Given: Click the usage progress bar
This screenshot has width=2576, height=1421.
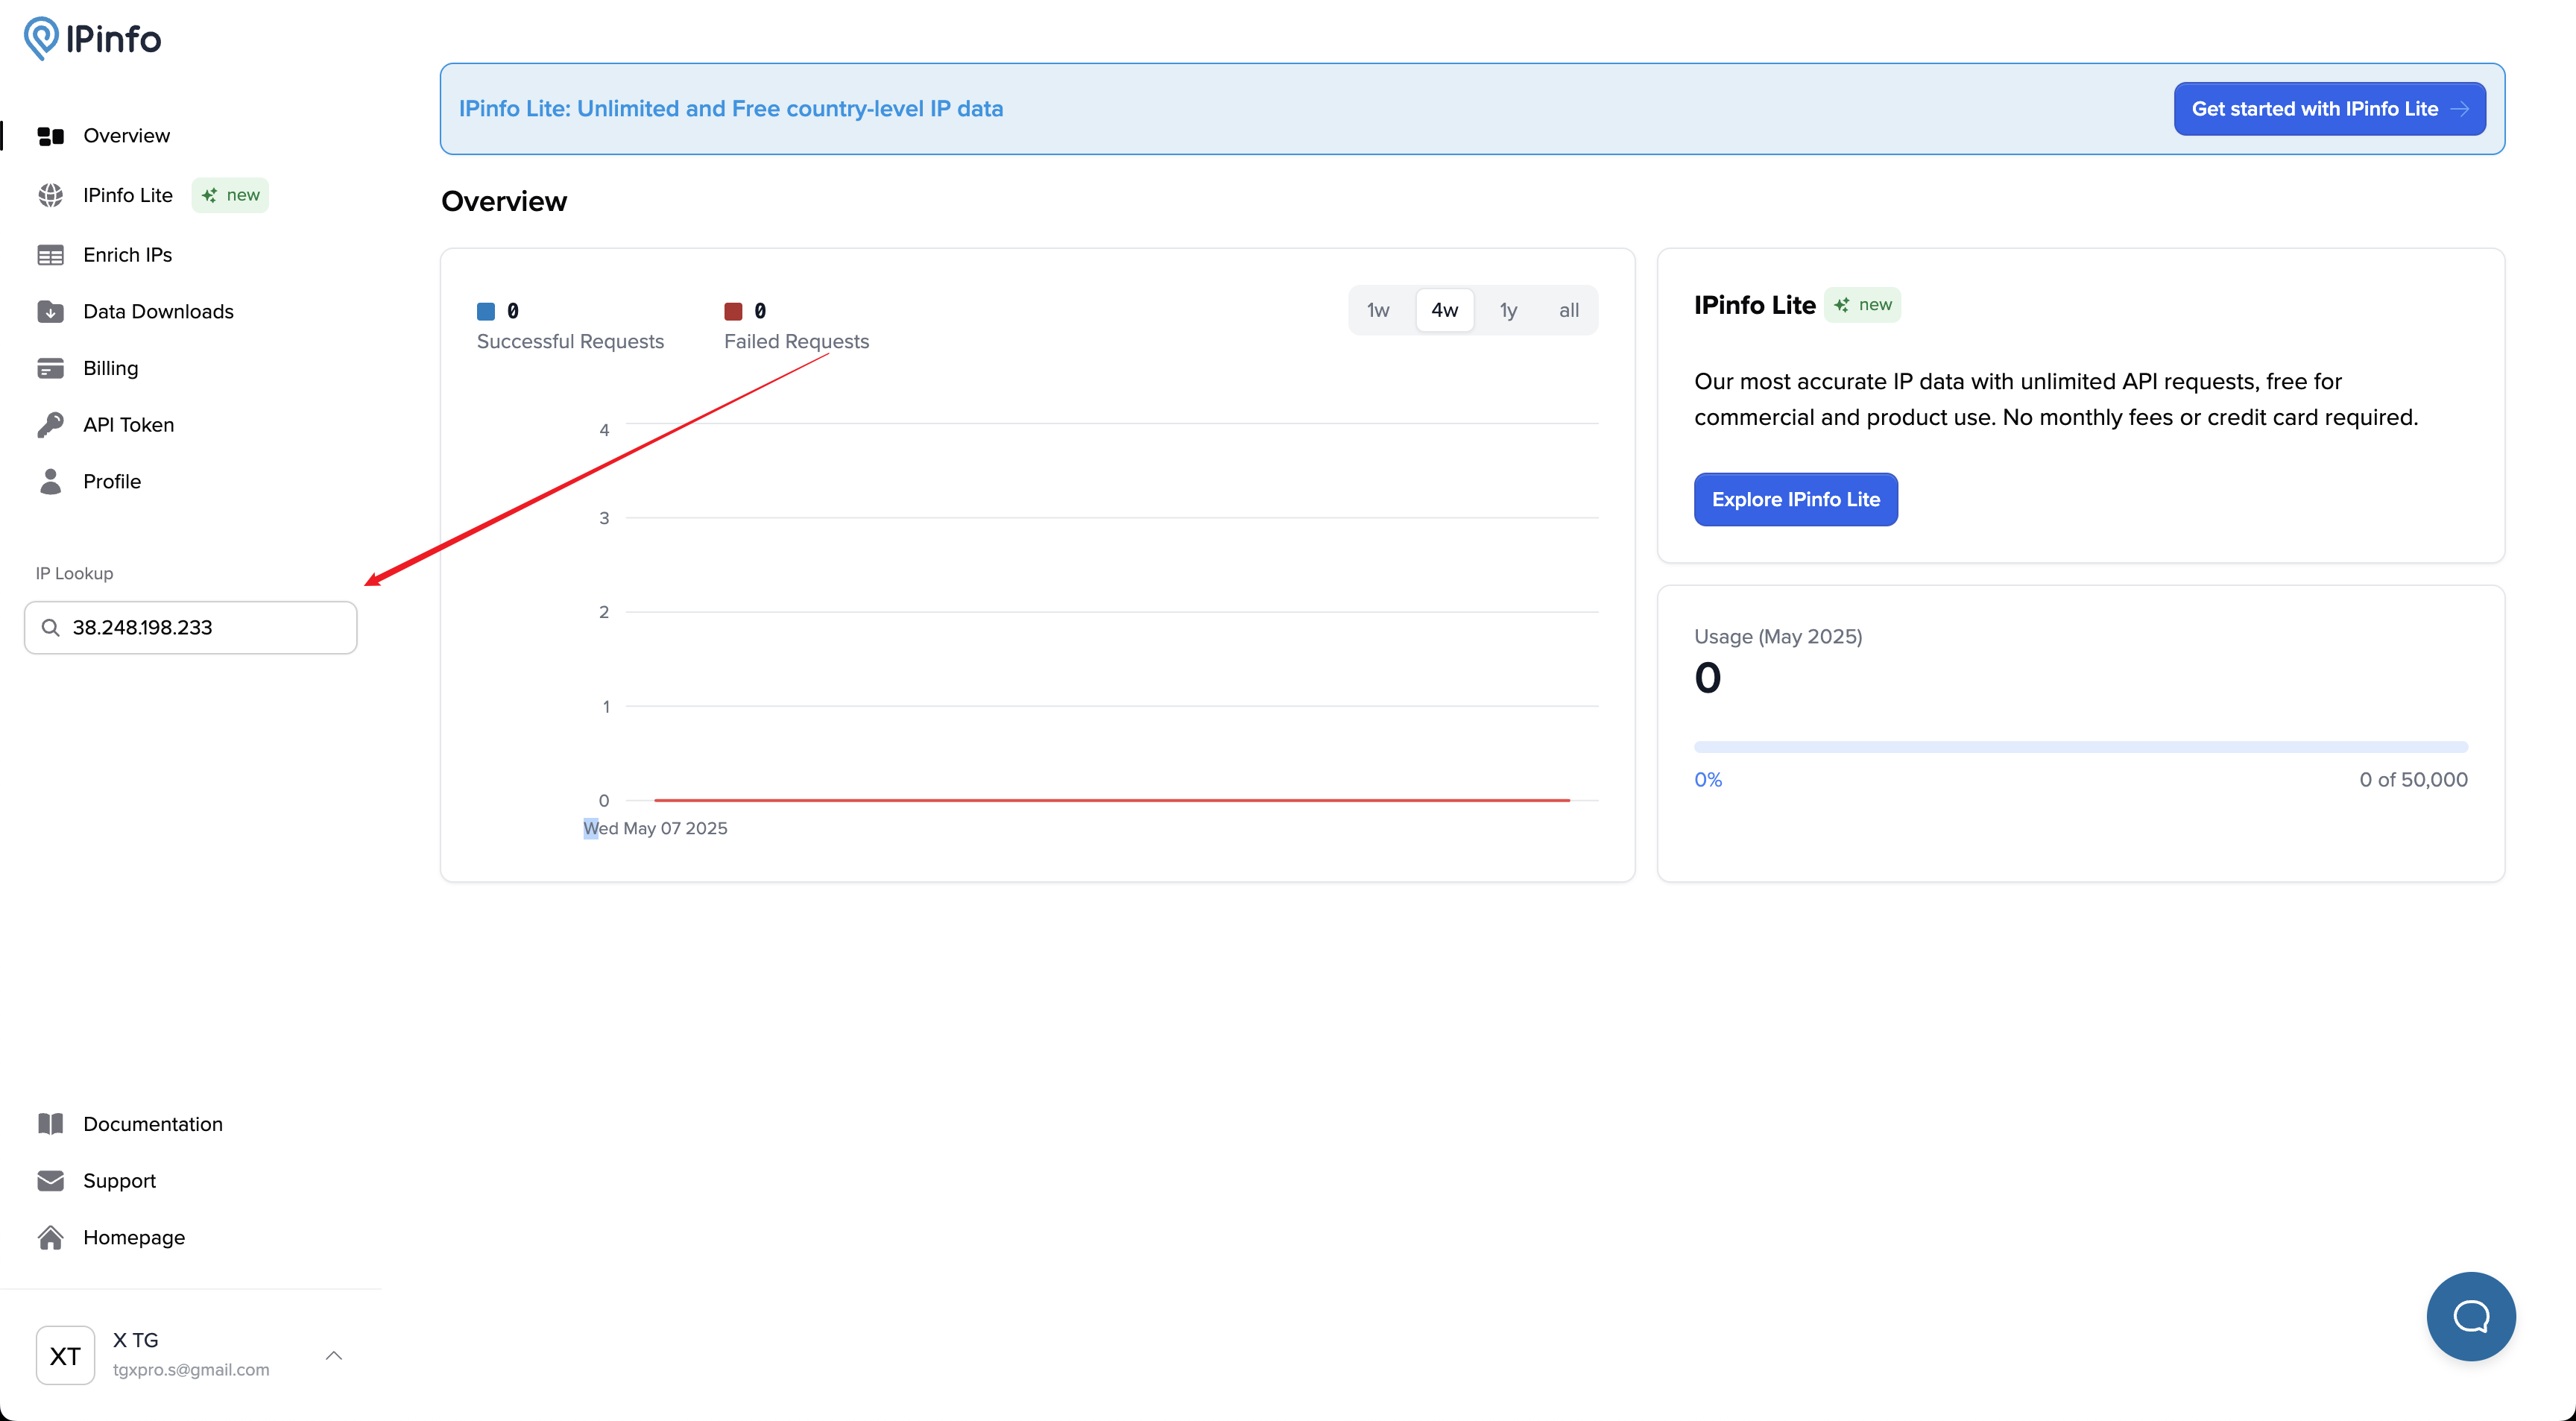Looking at the screenshot, I should (2080, 747).
